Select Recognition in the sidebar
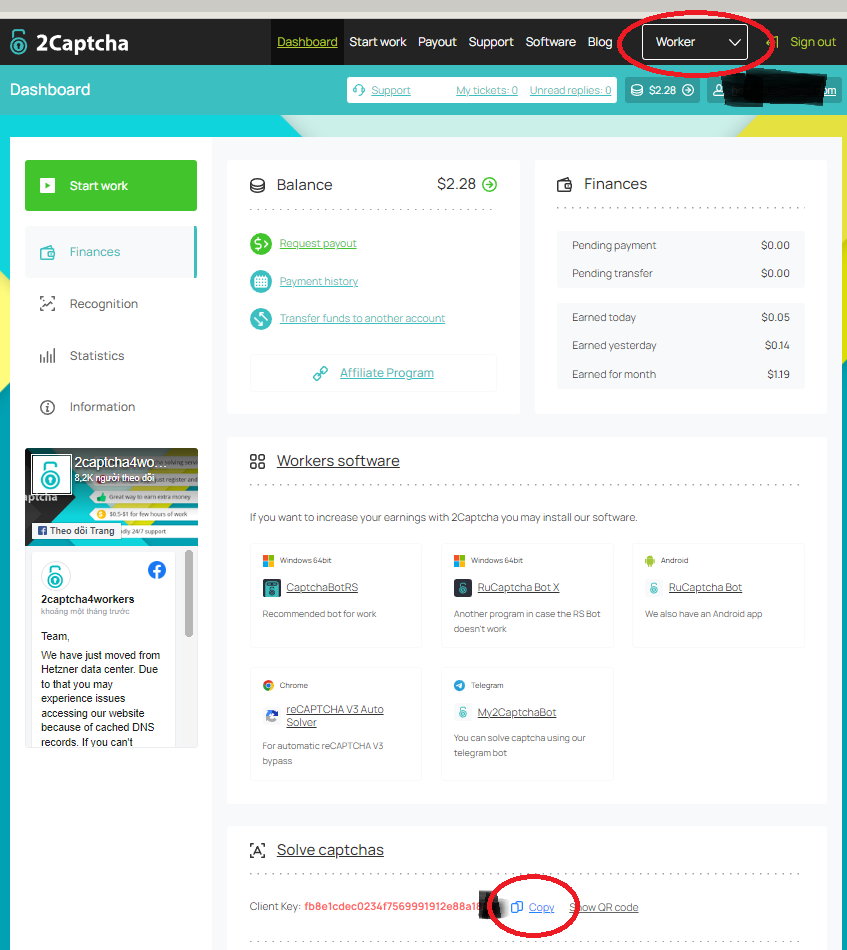Viewport: 847px width, 950px height. point(104,304)
